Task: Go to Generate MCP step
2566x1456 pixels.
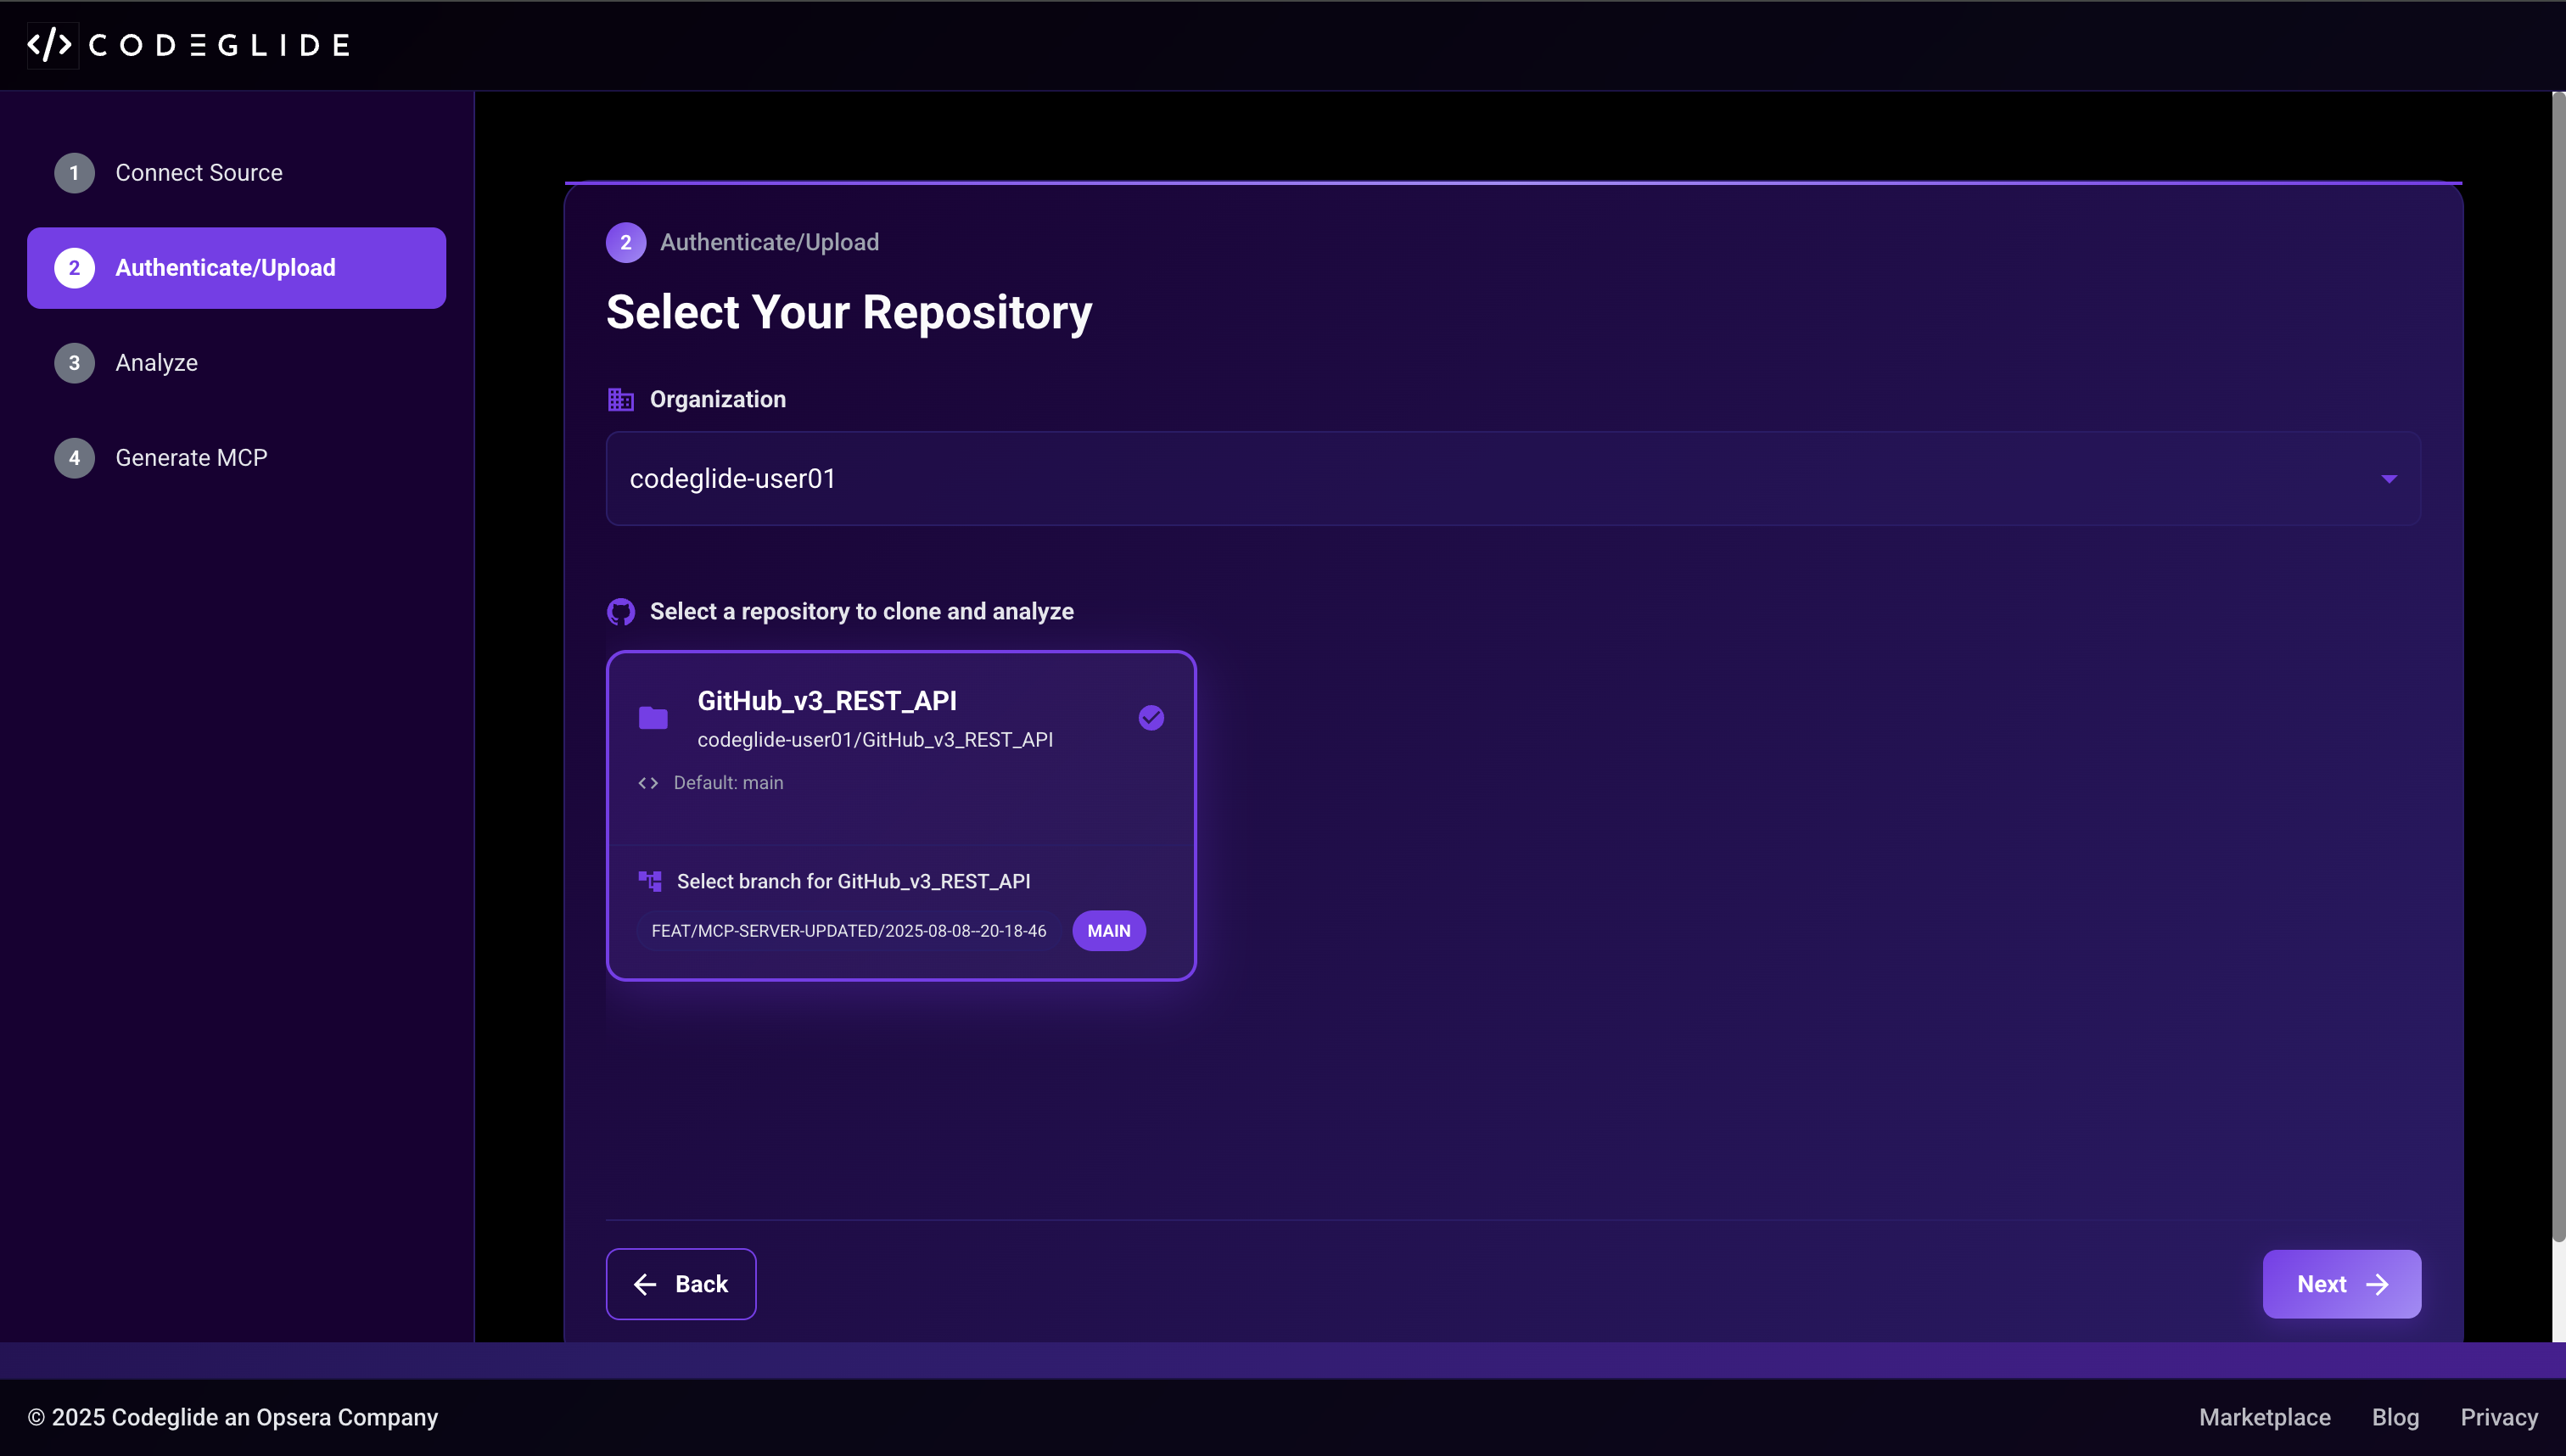Action: [x=236, y=458]
